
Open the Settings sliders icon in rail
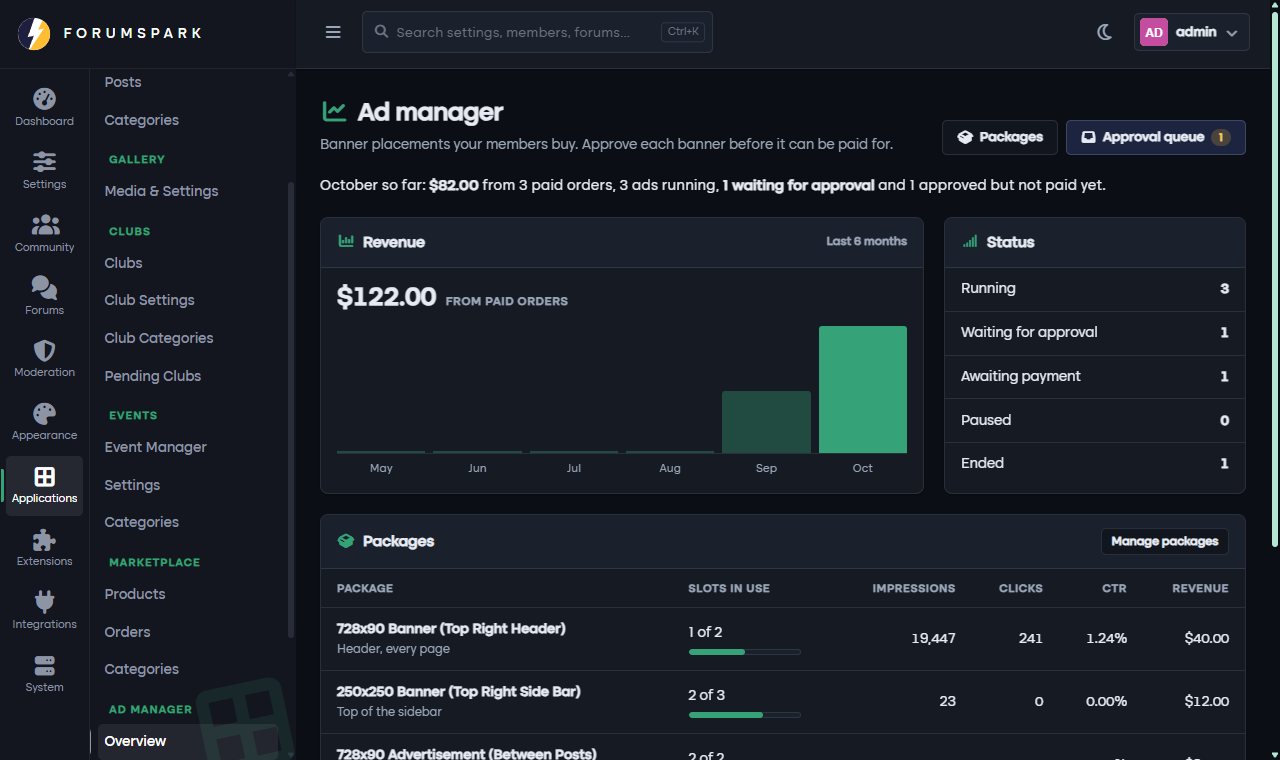[44, 162]
